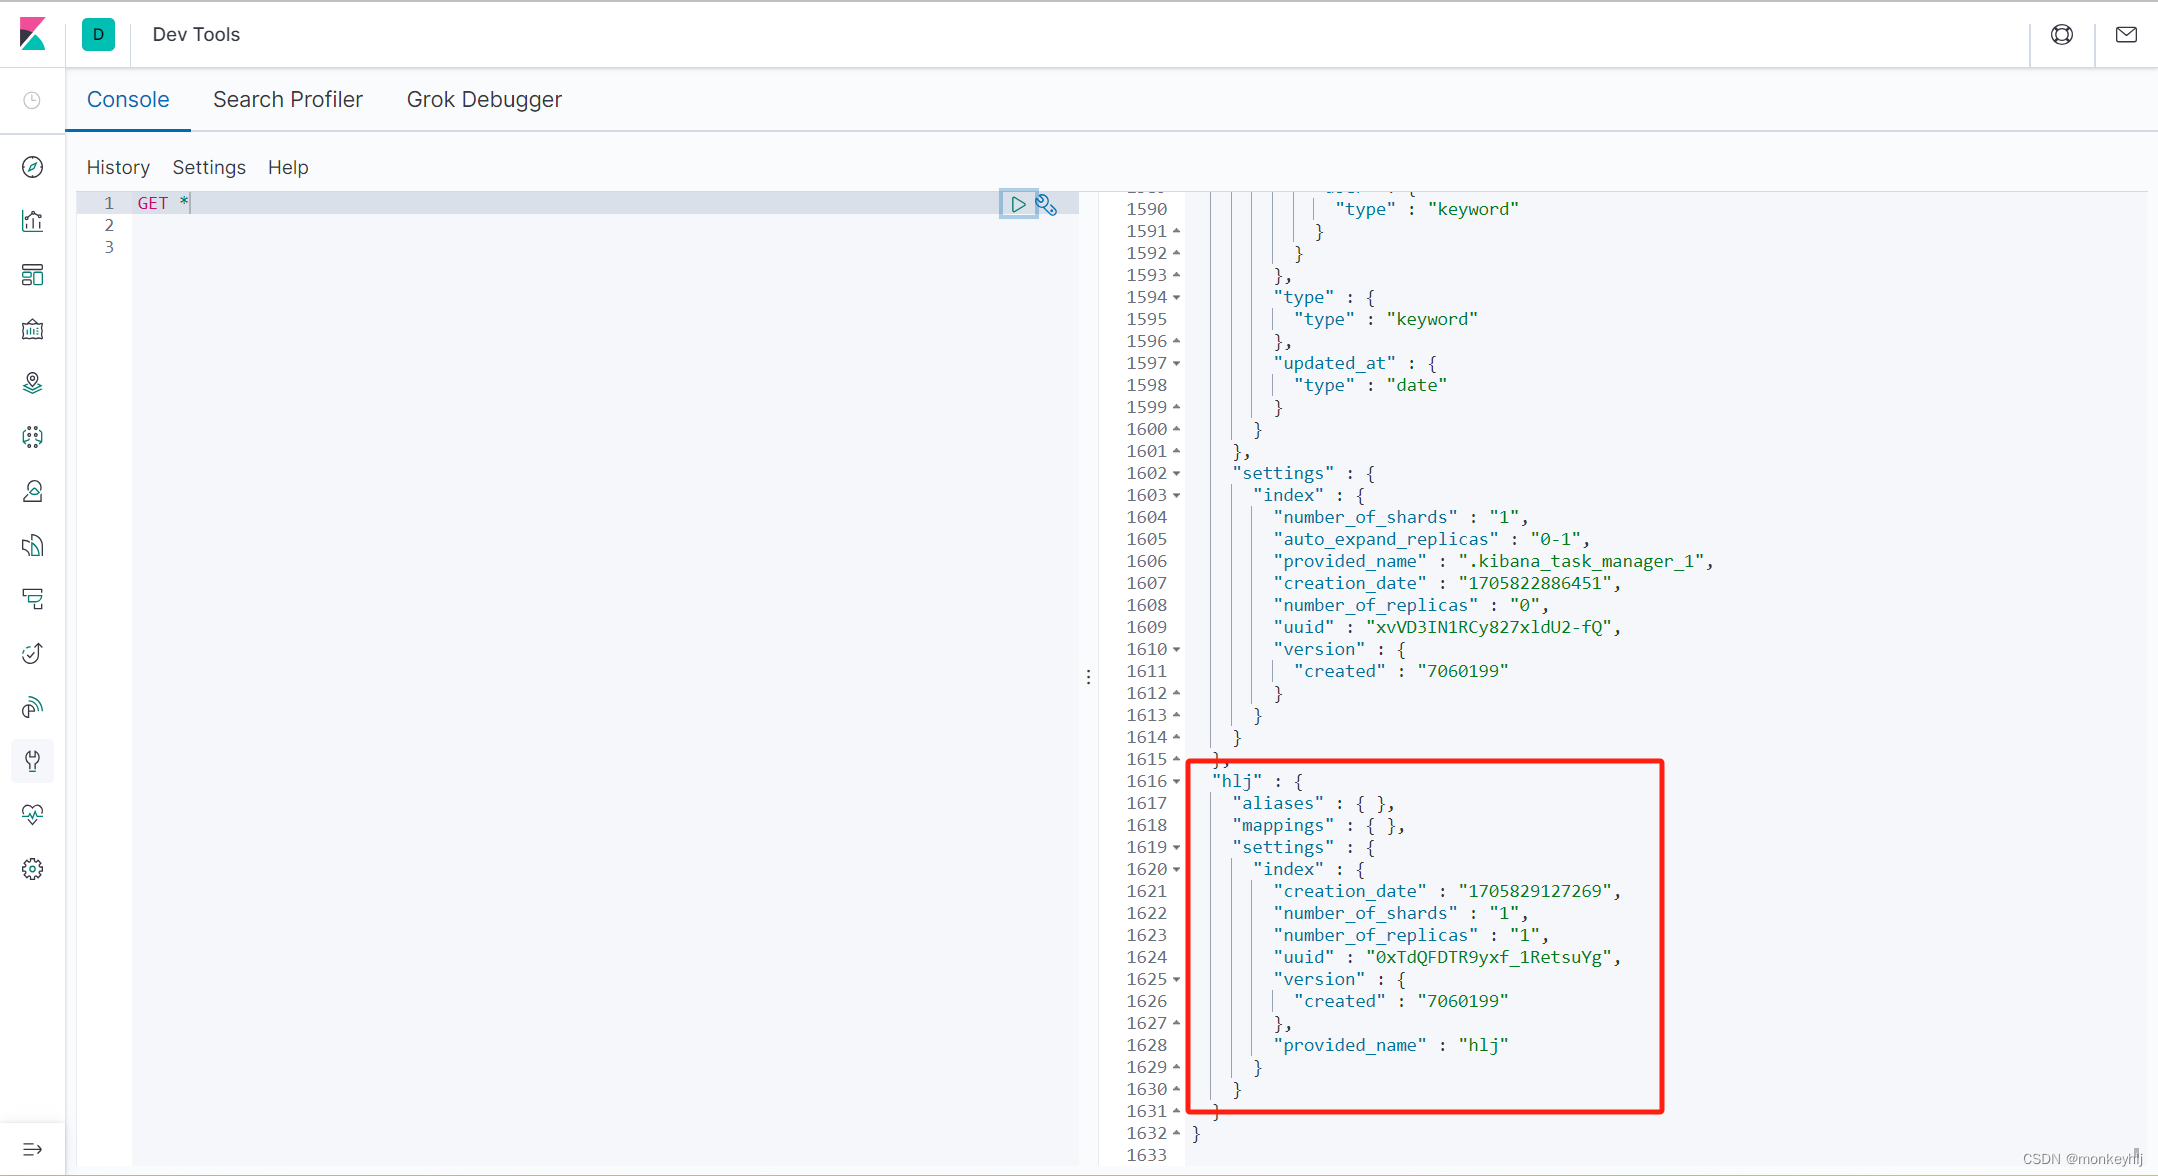The width and height of the screenshot is (2158, 1176).
Task: Open the help lifebuoy icon
Action: click(x=2062, y=35)
